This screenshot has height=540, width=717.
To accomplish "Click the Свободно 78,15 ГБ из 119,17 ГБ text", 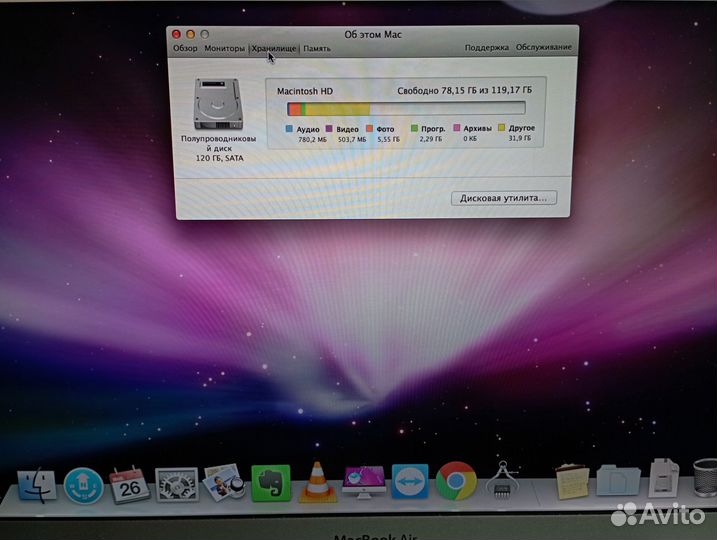I will (465, 90).
